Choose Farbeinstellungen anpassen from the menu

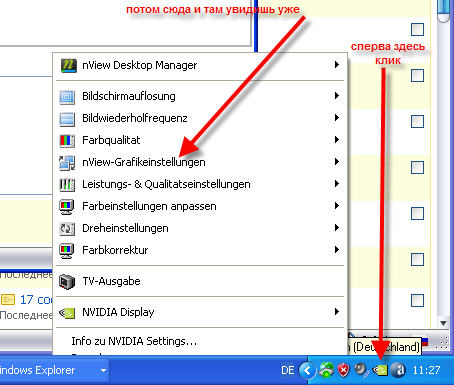[200, 206]
